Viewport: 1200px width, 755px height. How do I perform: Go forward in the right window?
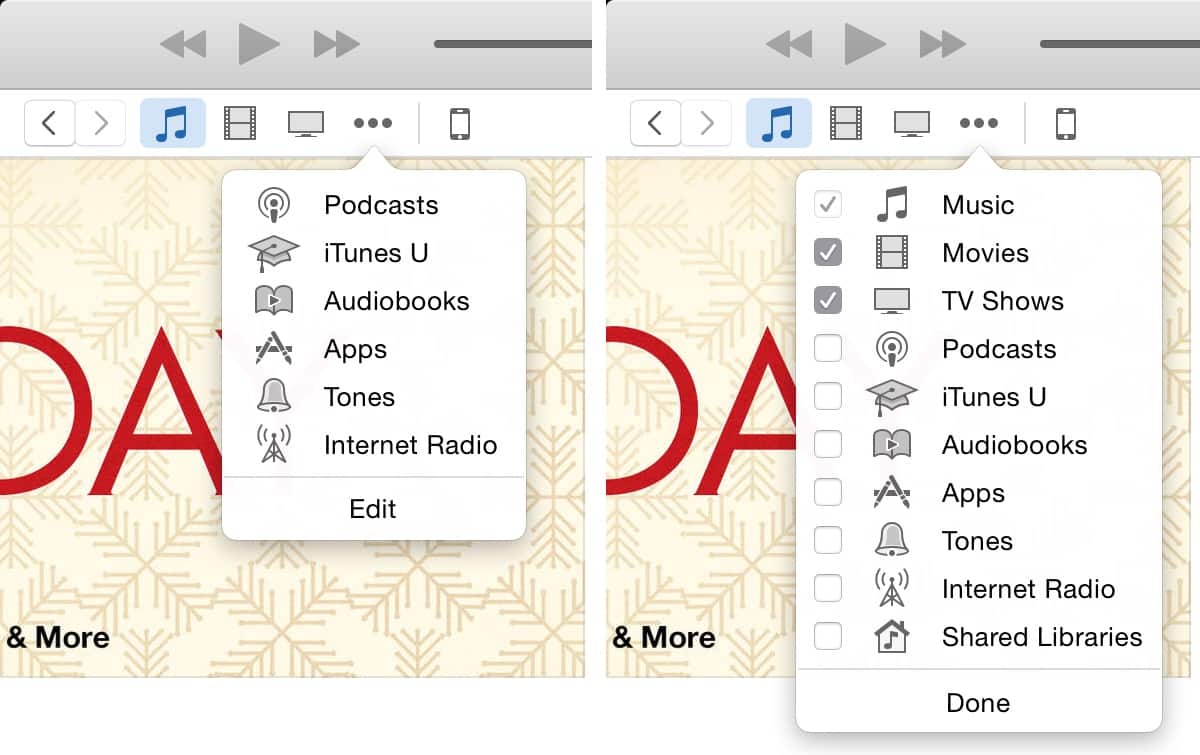706,123
